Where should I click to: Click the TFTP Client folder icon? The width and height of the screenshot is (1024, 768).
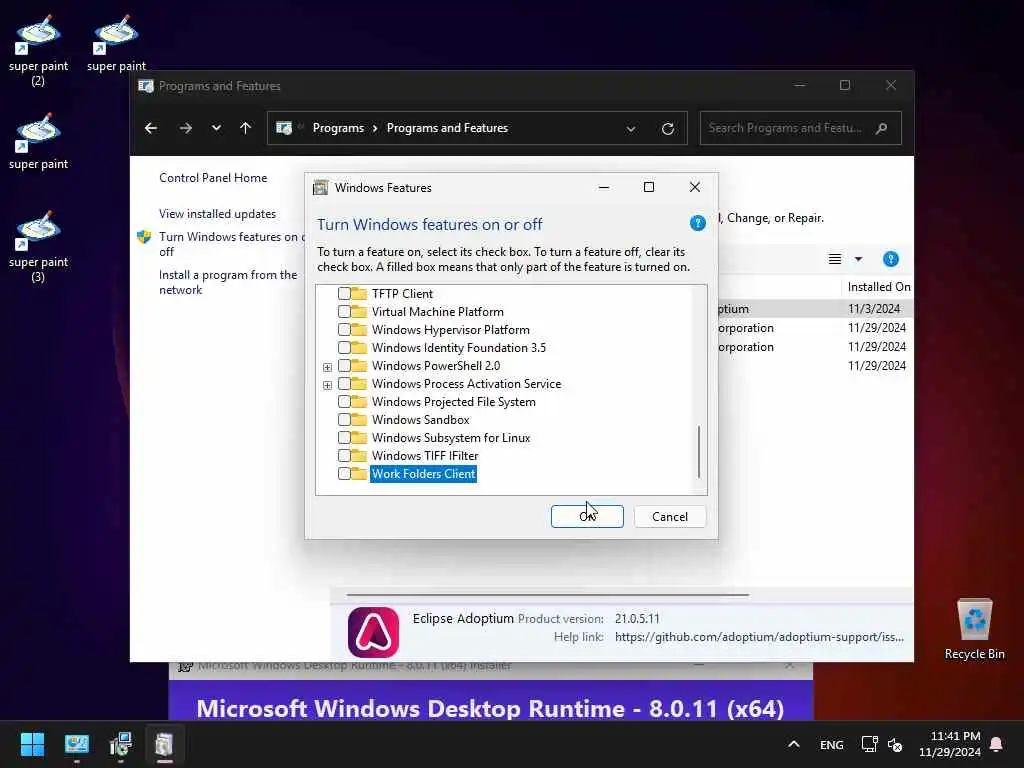(359, 294)
